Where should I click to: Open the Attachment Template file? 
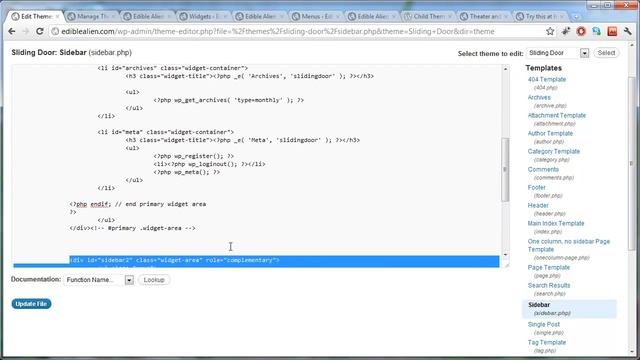[556, 116]
